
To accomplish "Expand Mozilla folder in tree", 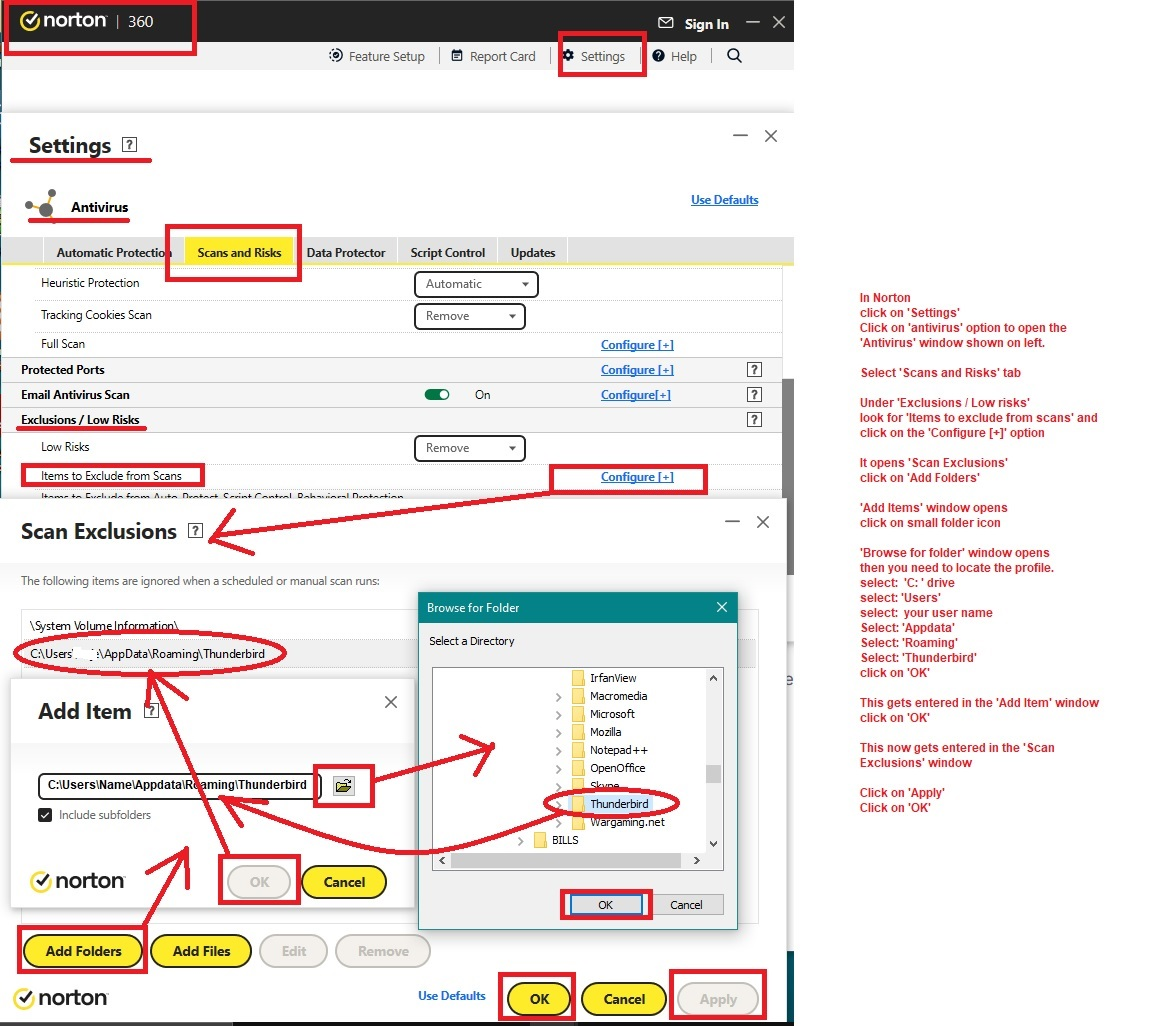I will pyautogui.click(x=558, y=733).
